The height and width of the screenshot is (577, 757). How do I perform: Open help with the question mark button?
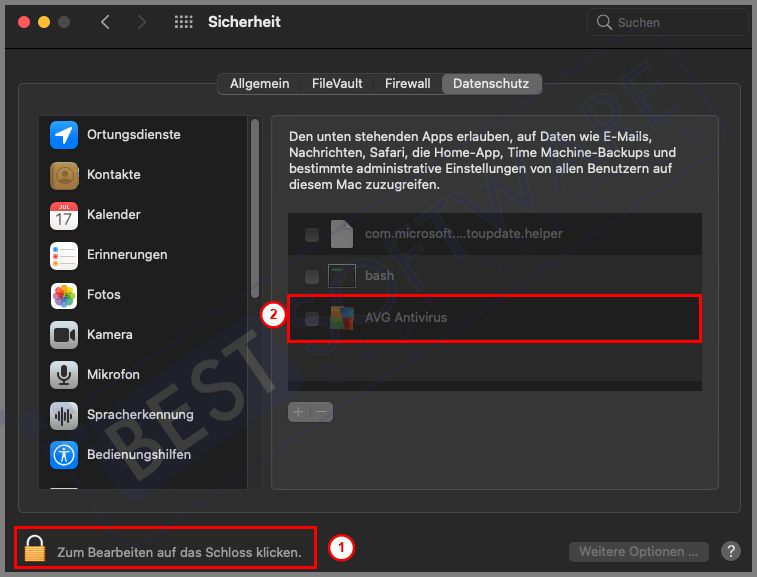pos(731,551)
